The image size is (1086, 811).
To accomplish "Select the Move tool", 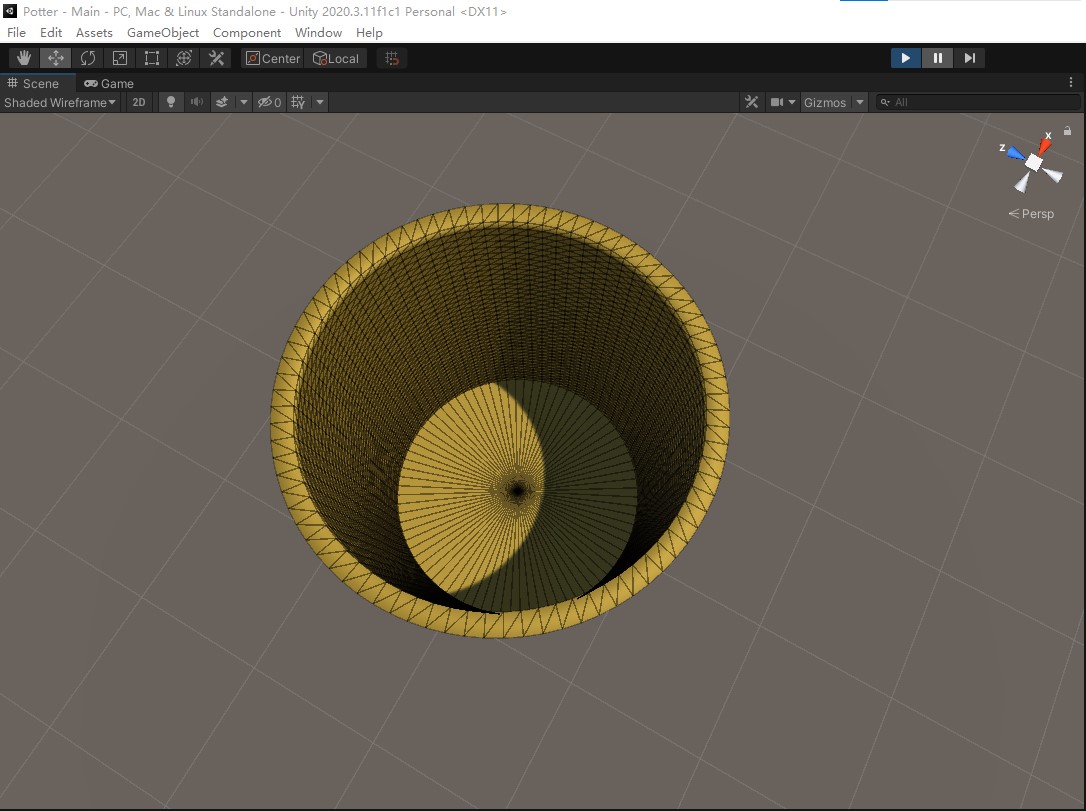I will (x=55, y=58).
